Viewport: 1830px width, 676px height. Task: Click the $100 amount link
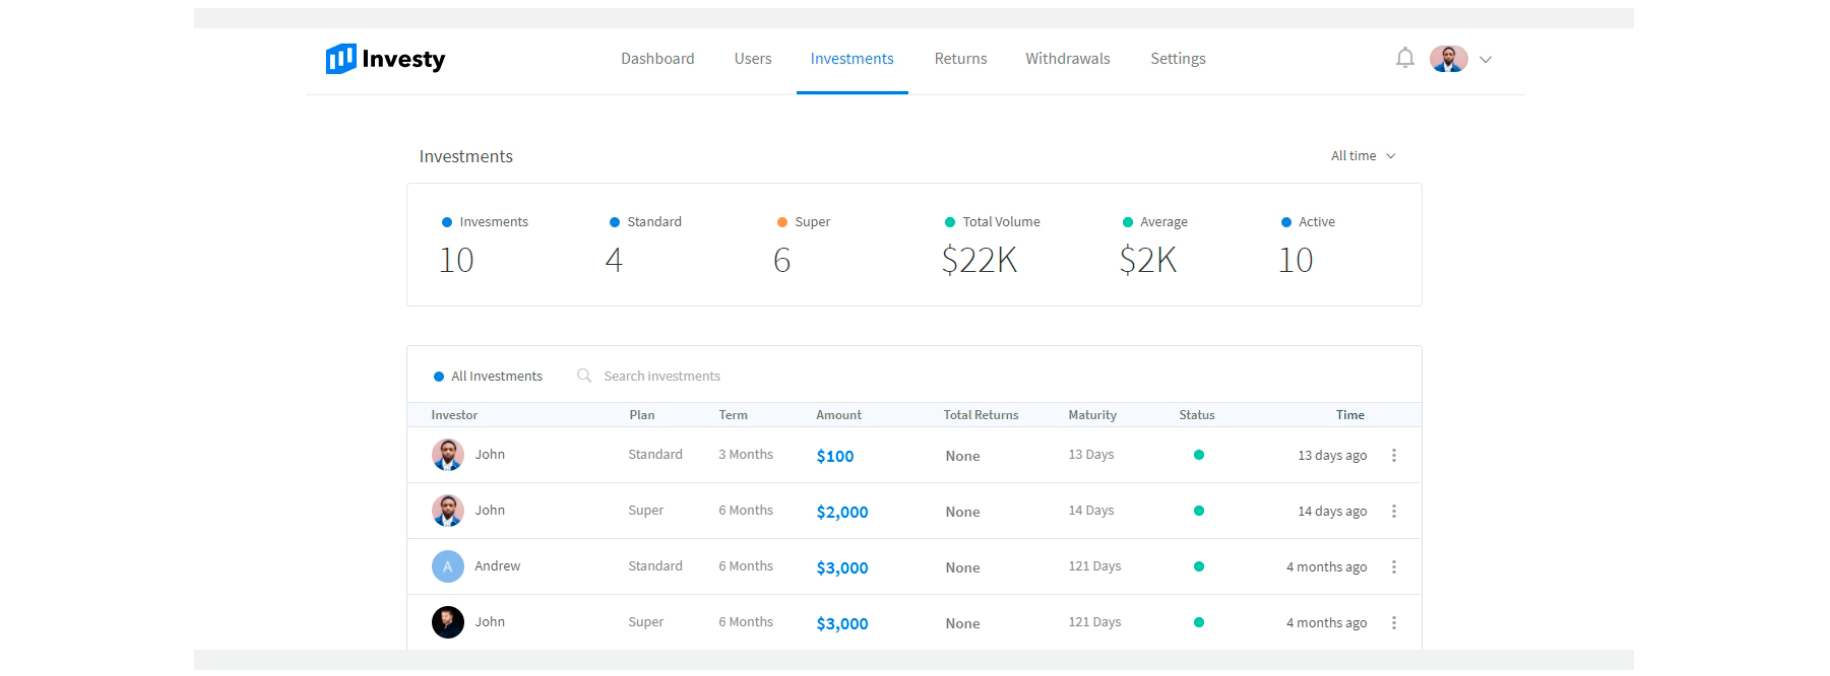(x=835, y=456)
